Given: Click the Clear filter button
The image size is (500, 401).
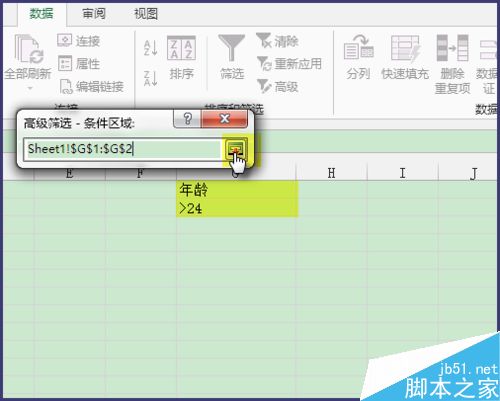Looking at the screenshot, I should (277, 41).
